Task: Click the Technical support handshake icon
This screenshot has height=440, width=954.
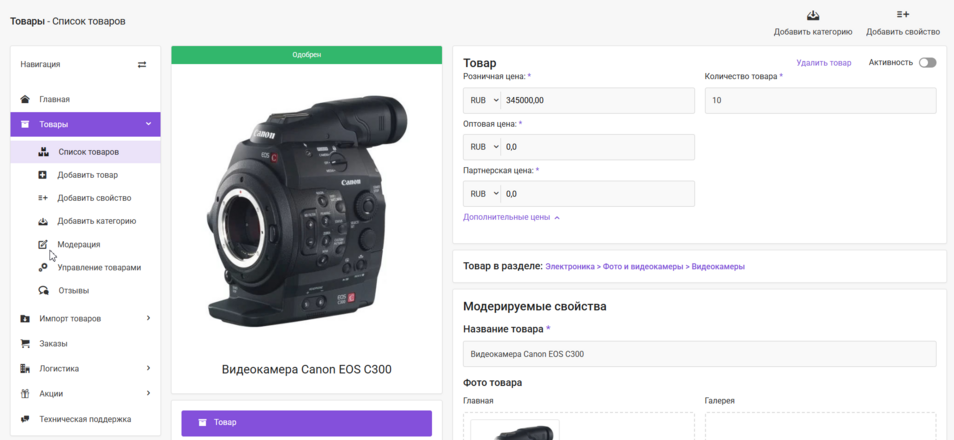Action: pyautogui.click(x=26, y=419)
